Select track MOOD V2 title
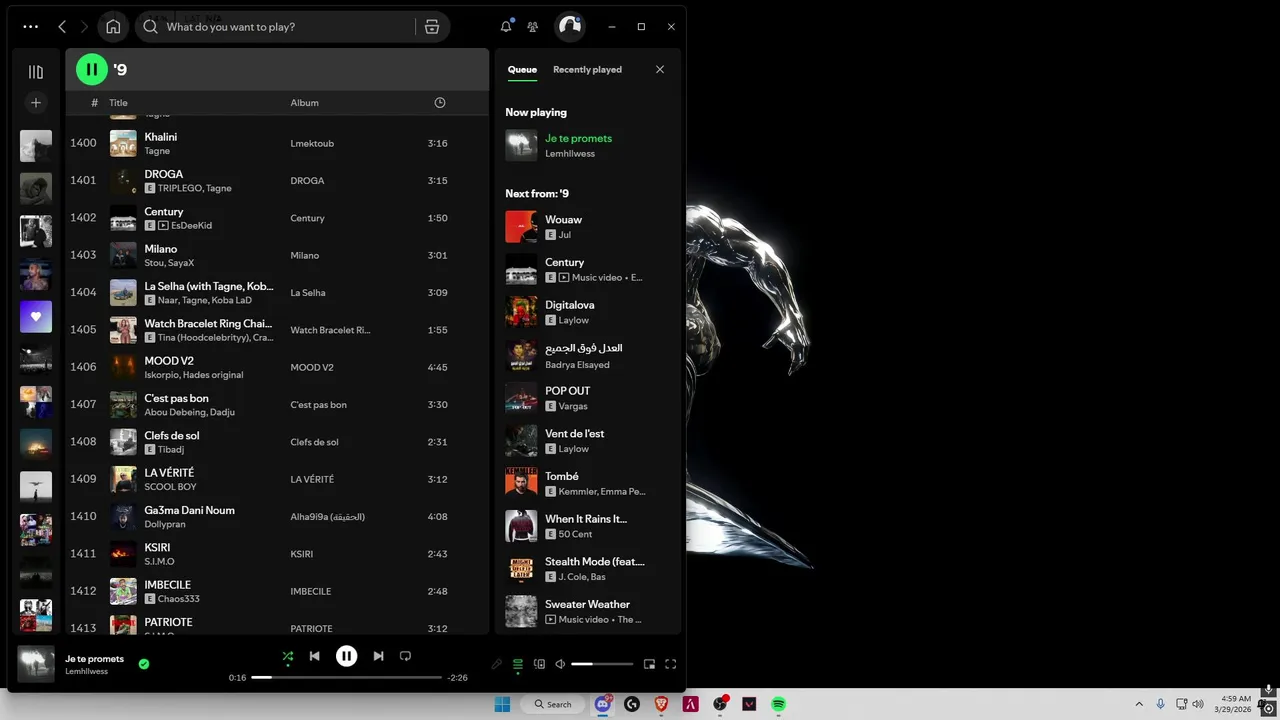The height and width of the screenshot is (720, 1280). [169, 361]
